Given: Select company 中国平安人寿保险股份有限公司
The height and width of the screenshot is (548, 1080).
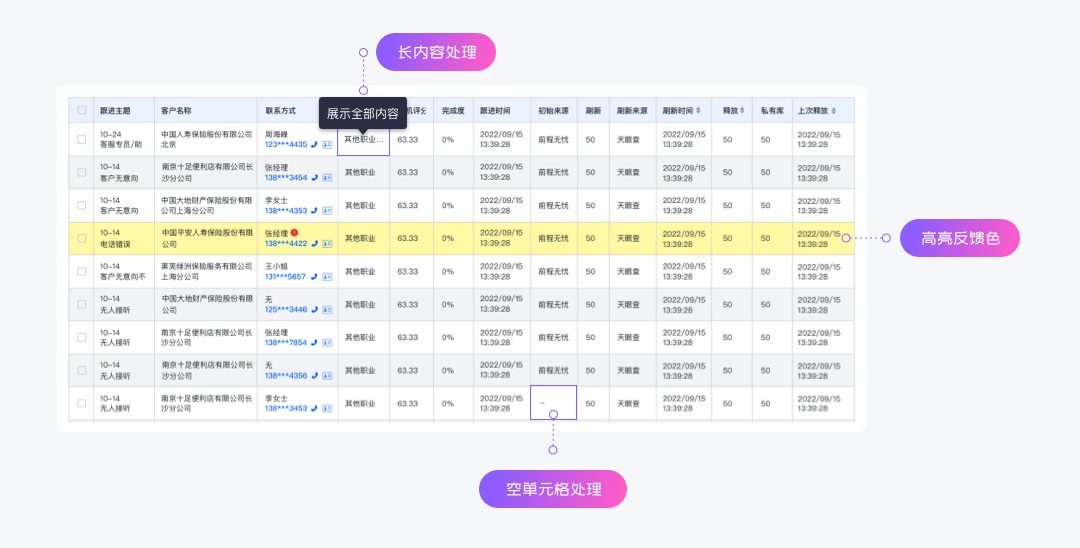Looking at the screenshot, I should [x=207, y=238].
